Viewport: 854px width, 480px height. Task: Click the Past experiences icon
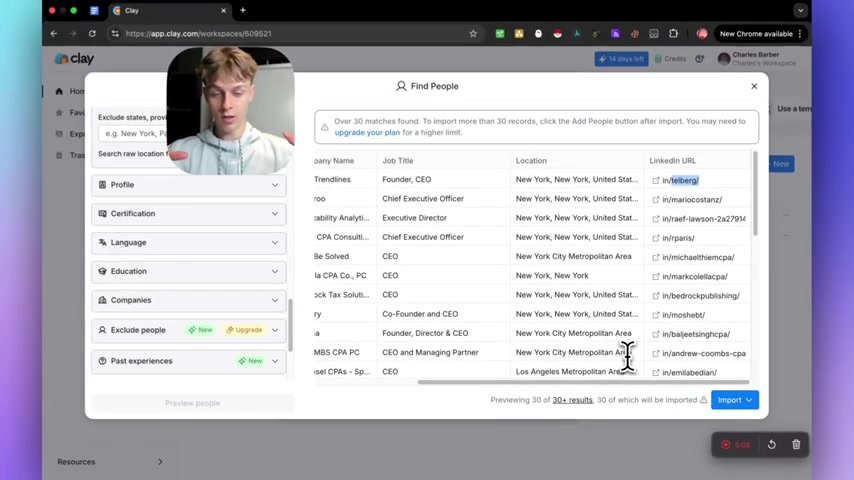(x=102, y=361)
